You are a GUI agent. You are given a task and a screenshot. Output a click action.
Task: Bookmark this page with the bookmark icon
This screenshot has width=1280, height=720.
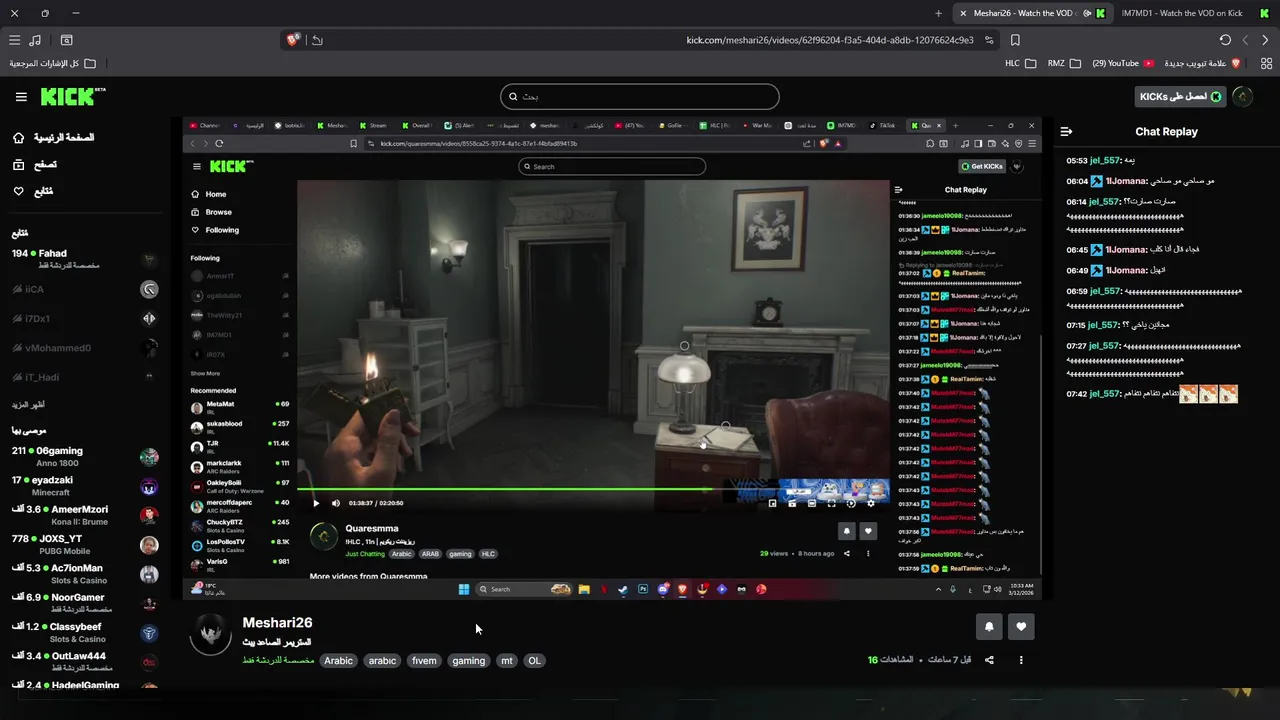pos(1015,40)
